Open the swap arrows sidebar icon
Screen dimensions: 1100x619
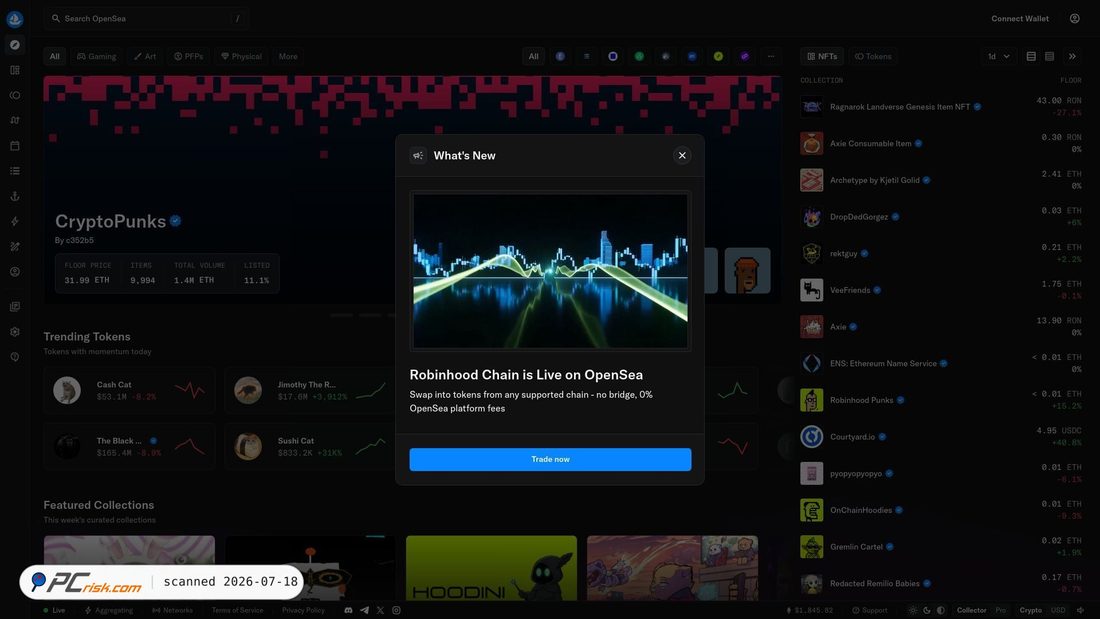click(15, 121)
